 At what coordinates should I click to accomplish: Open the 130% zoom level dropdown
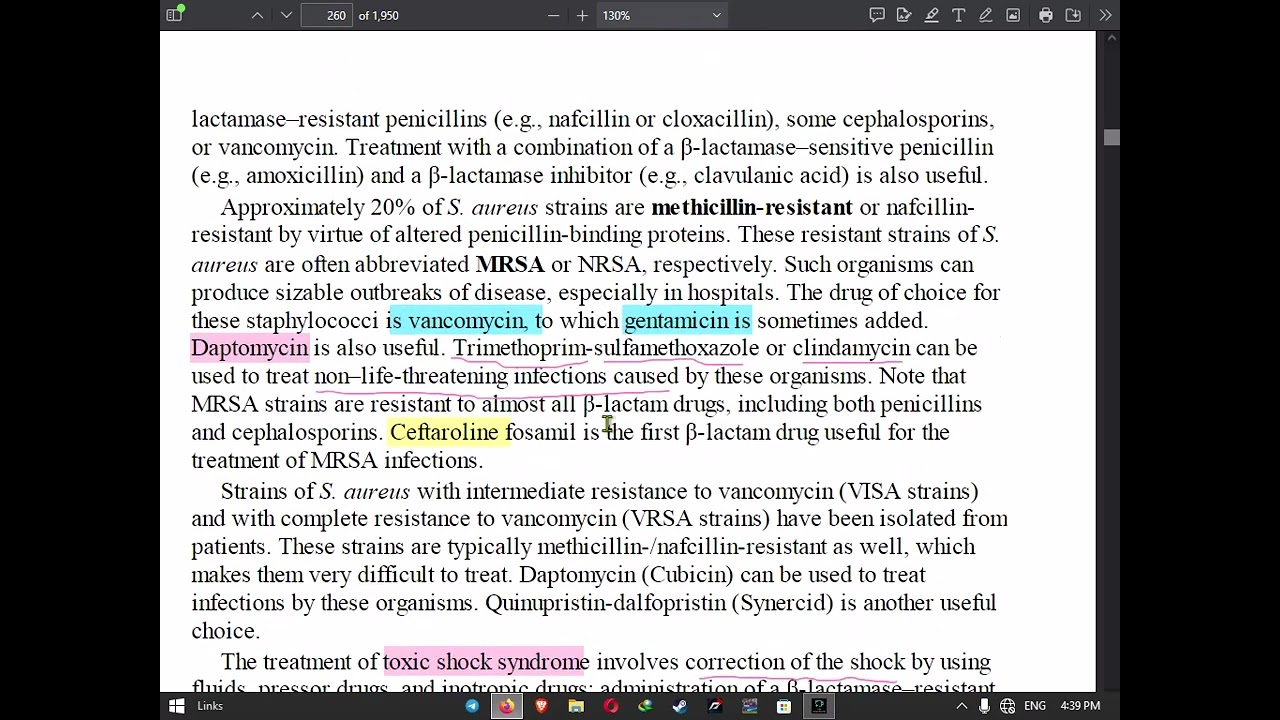pyautogui.click(x=661, y=15)
